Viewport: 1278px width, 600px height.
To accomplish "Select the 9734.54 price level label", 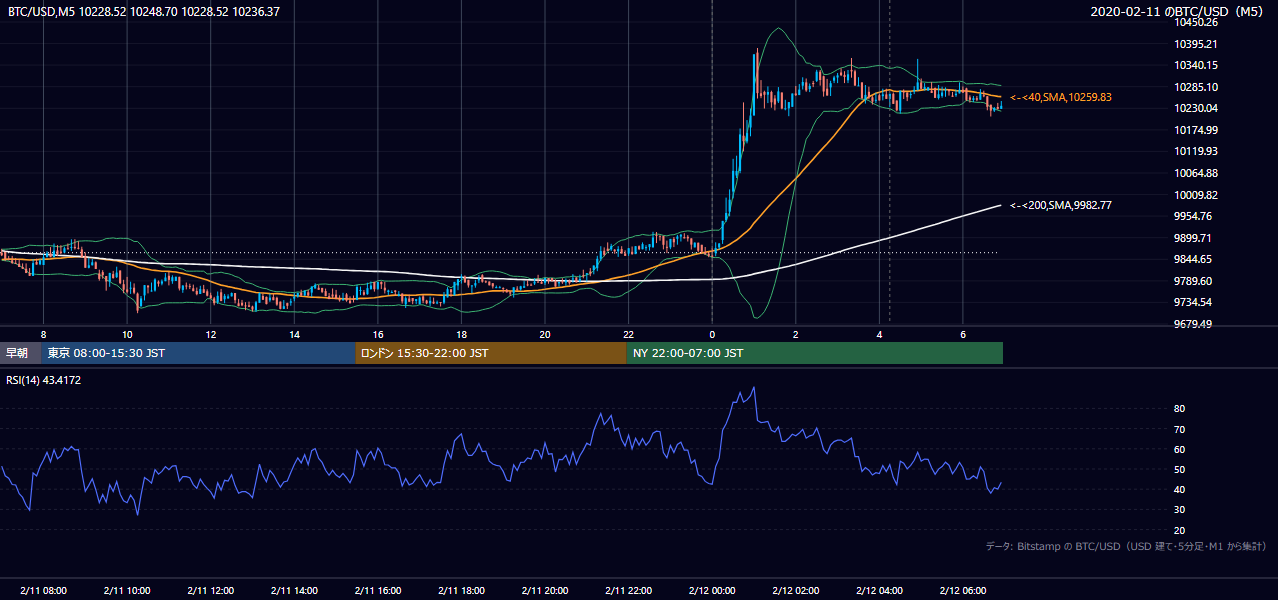I will click(x=1194, y=302).
